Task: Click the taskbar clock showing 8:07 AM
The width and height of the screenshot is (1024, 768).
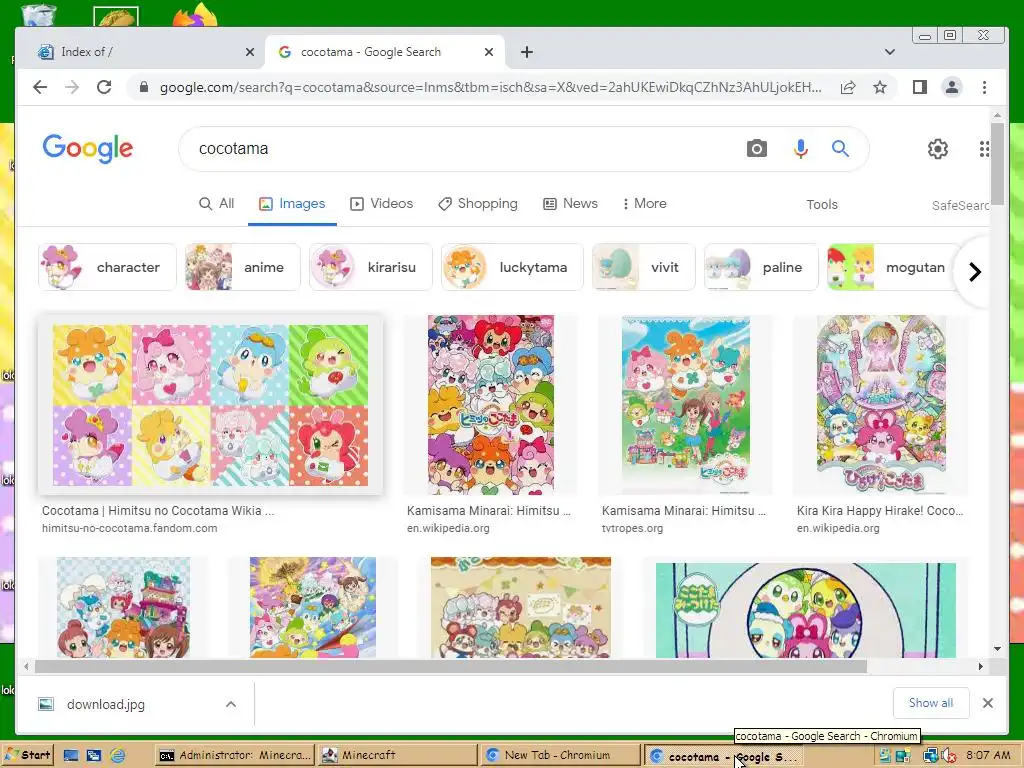Action: (x=987, y=755)
